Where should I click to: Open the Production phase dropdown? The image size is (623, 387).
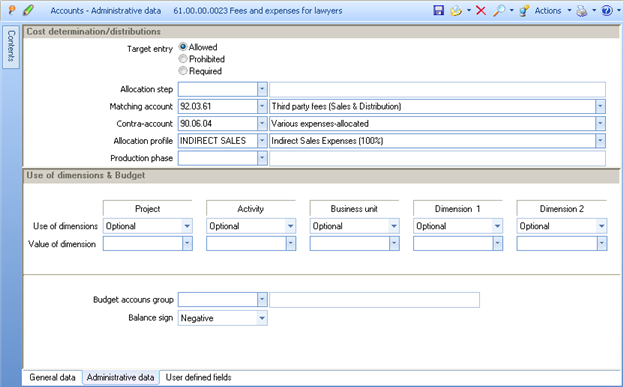tap(262, 158)
